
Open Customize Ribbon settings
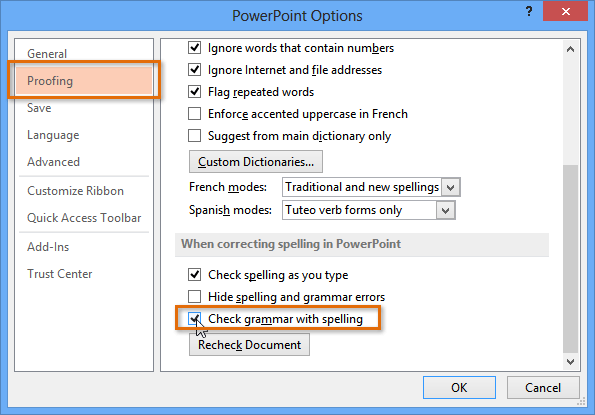click(84, 191)
